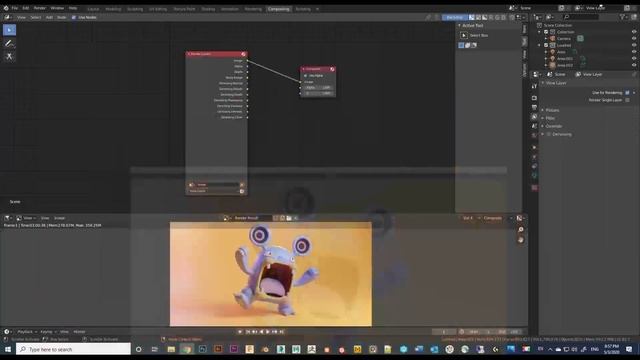
Task: Collapse the Active Tool panel
Action: pos(459,25)
